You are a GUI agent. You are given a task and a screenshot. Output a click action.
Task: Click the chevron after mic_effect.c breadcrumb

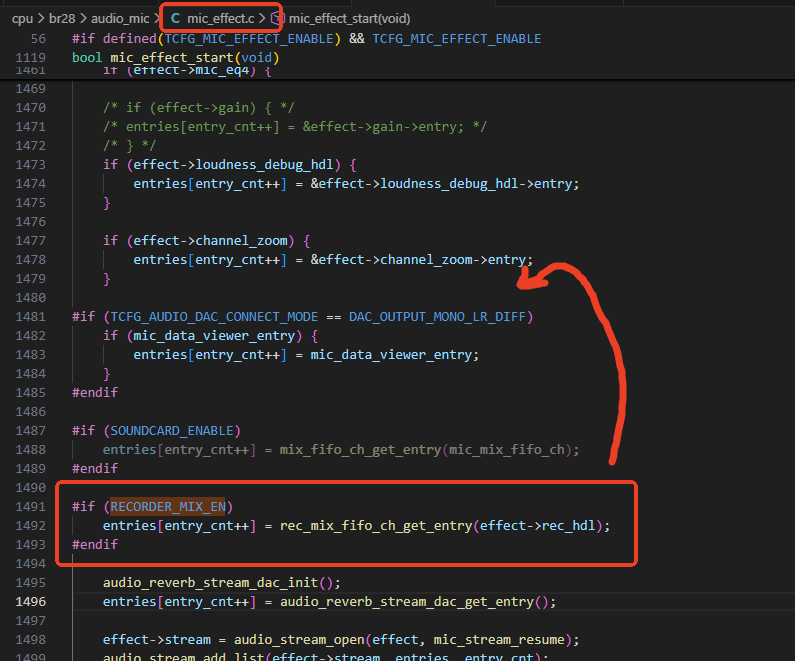[x=262, y=19]
